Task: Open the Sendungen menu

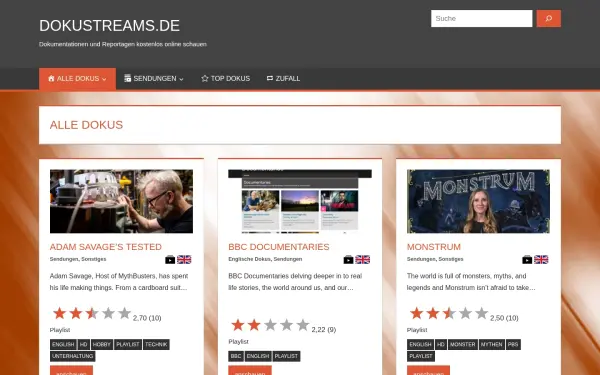Action: coord(154,78)
